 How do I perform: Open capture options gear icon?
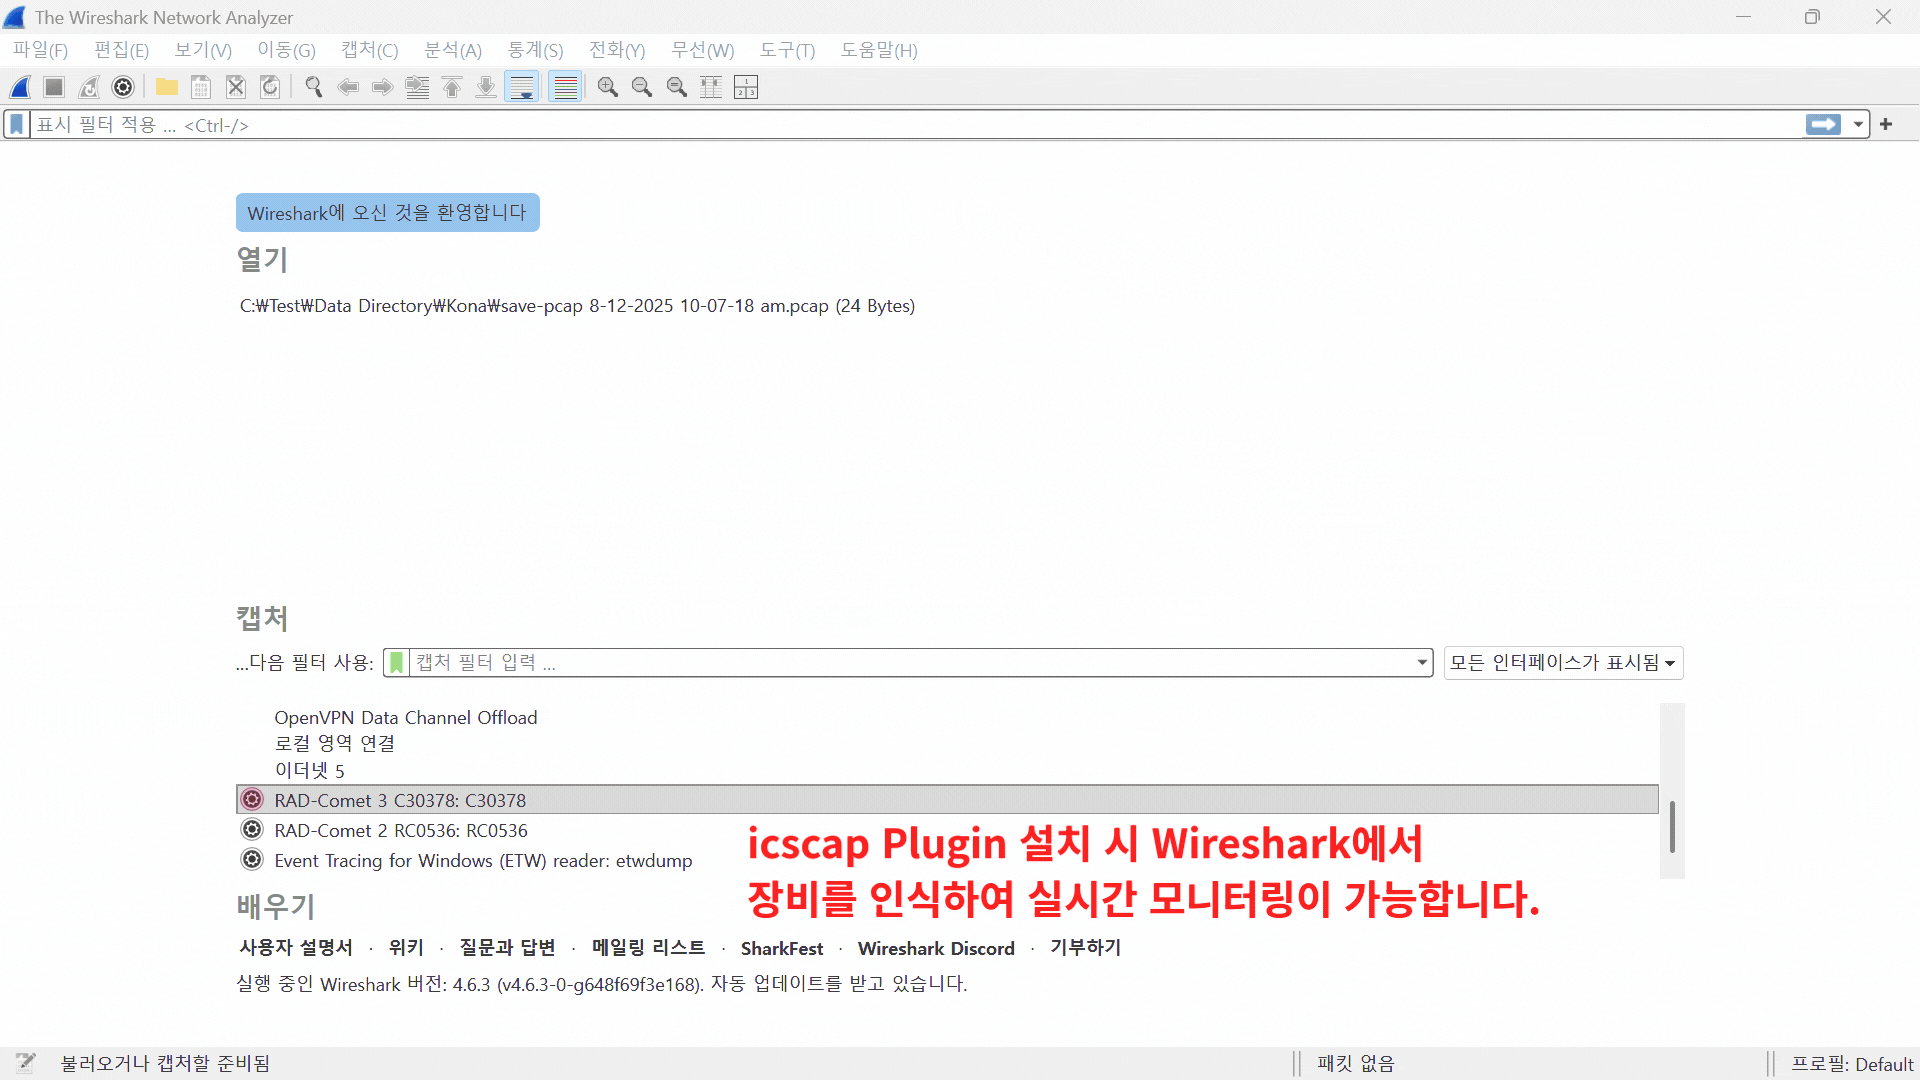(x=123, y=88)
